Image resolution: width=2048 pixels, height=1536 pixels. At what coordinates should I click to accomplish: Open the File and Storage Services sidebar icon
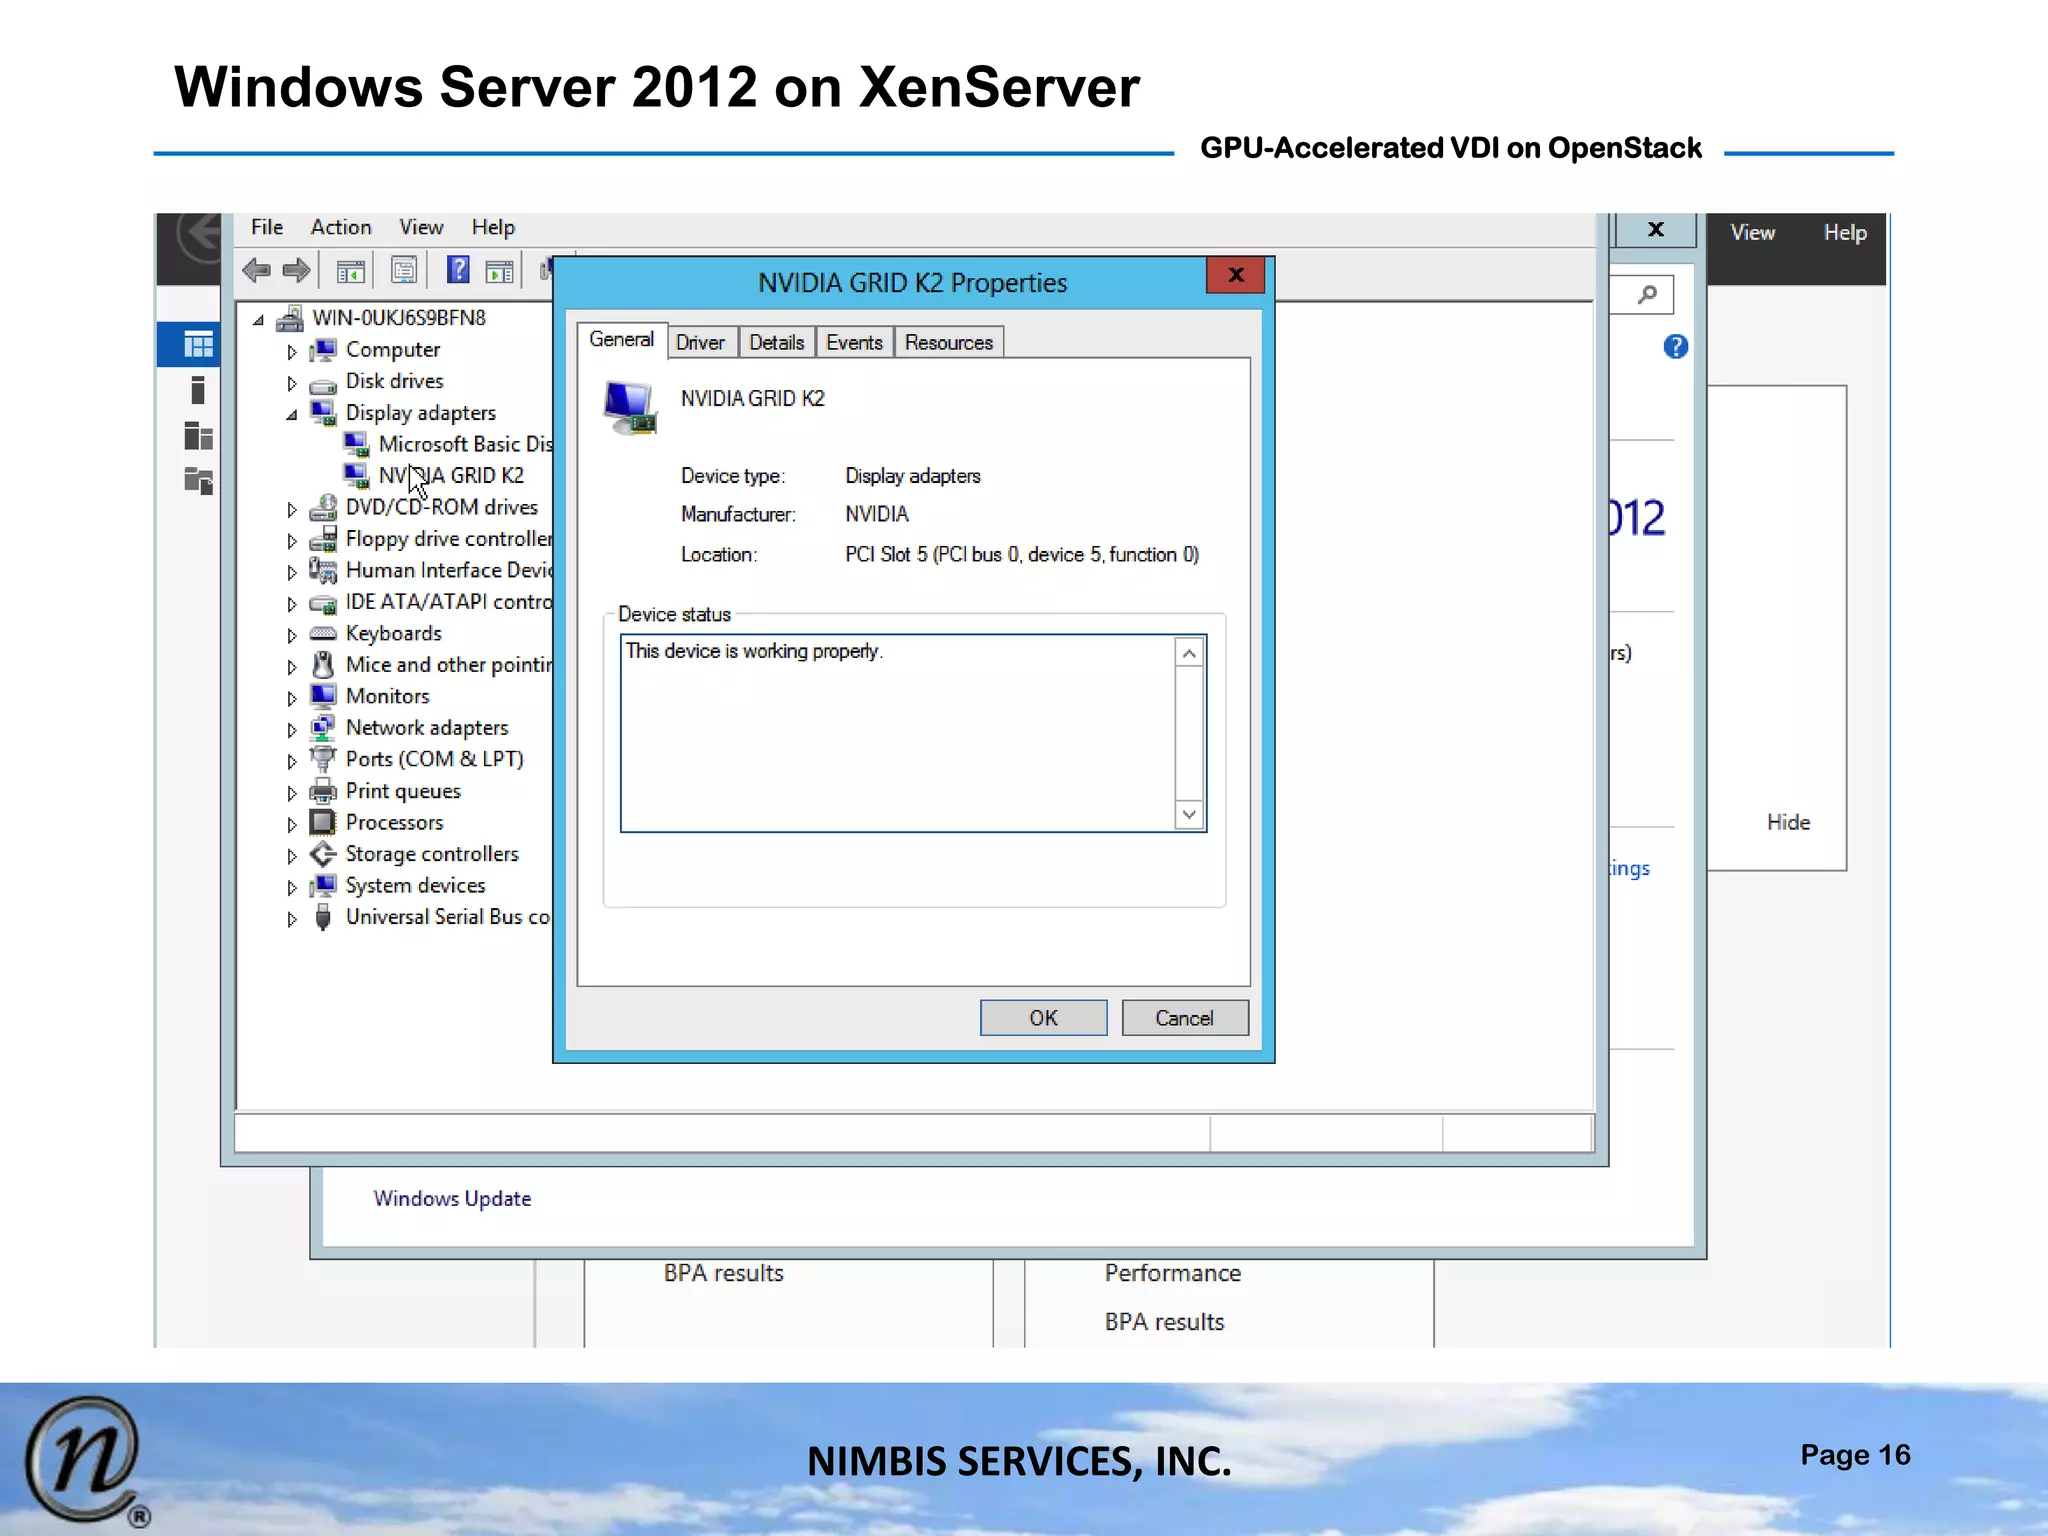(x=198, y=481)
